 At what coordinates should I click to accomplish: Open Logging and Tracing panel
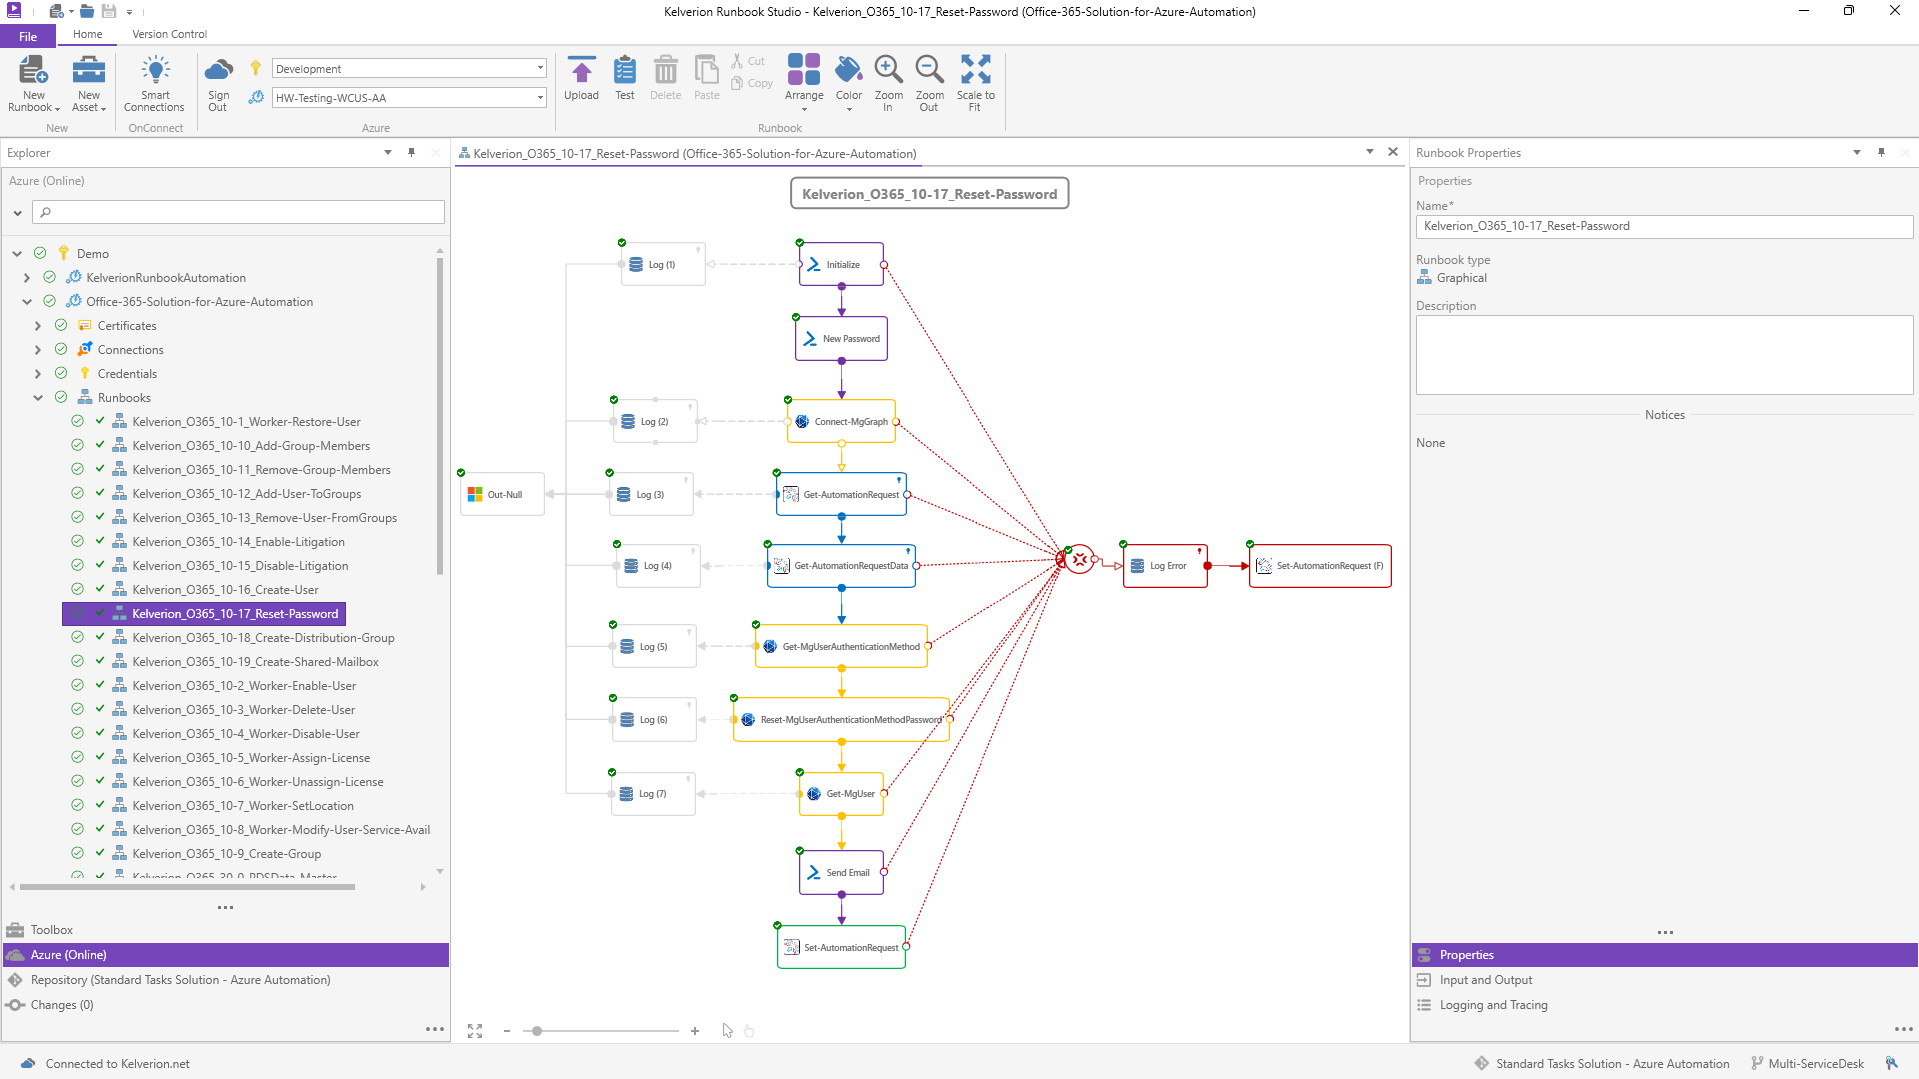pos(1493,1005)
